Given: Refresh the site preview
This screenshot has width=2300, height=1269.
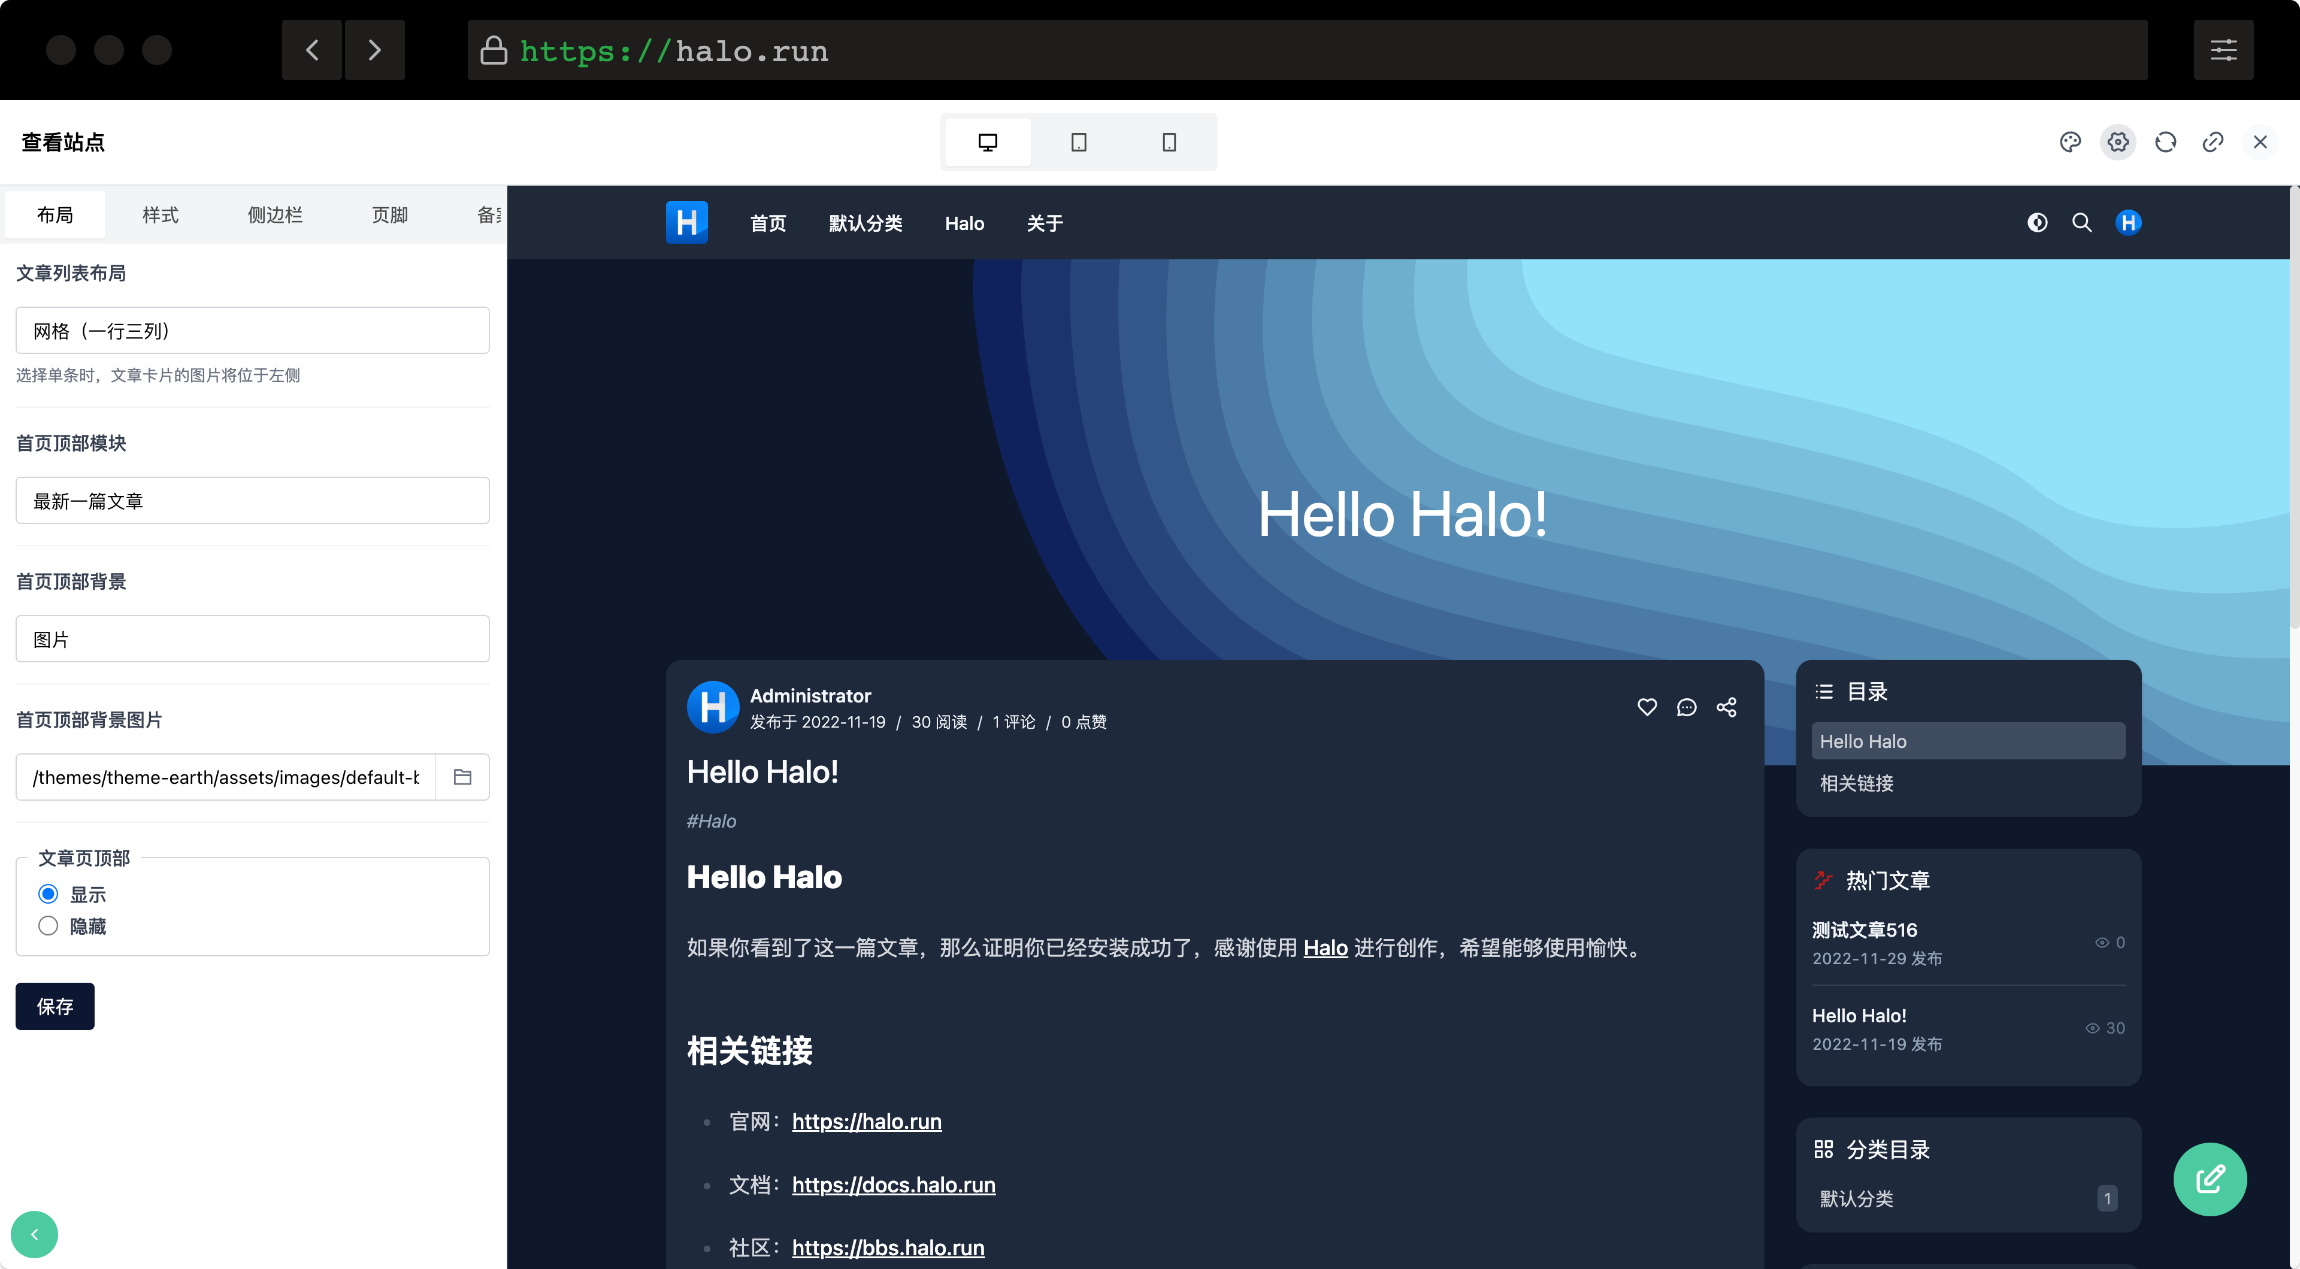Looking at the screenshot, I should [2164, 141].
